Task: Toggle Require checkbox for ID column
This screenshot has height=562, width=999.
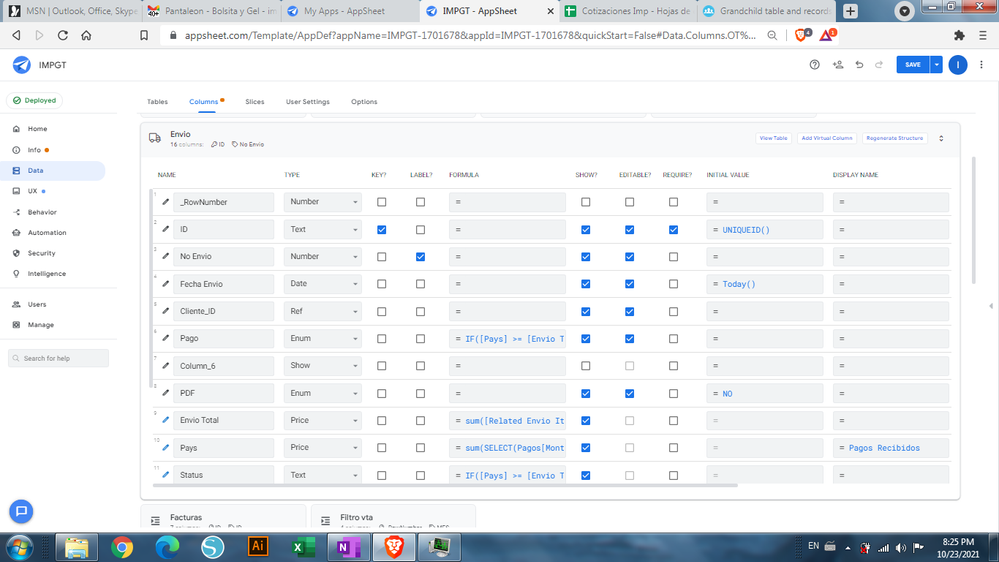Action: (x=673, y=229)
